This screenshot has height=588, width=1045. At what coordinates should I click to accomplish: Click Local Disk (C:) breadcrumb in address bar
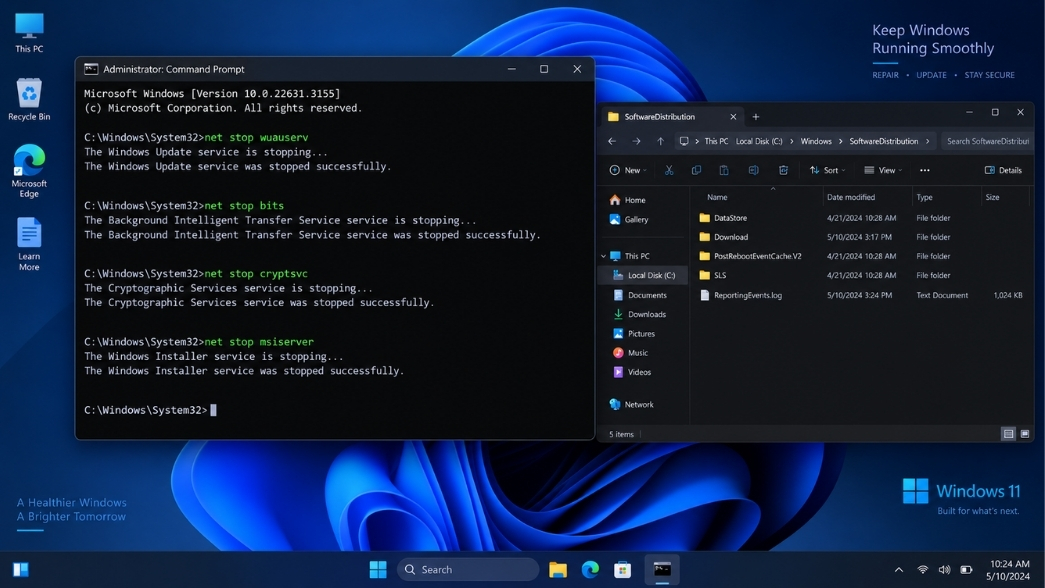point(759,141)
